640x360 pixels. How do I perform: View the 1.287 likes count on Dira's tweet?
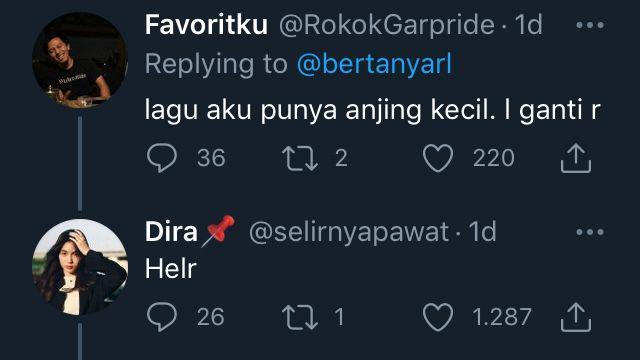(x=502, y=317)
